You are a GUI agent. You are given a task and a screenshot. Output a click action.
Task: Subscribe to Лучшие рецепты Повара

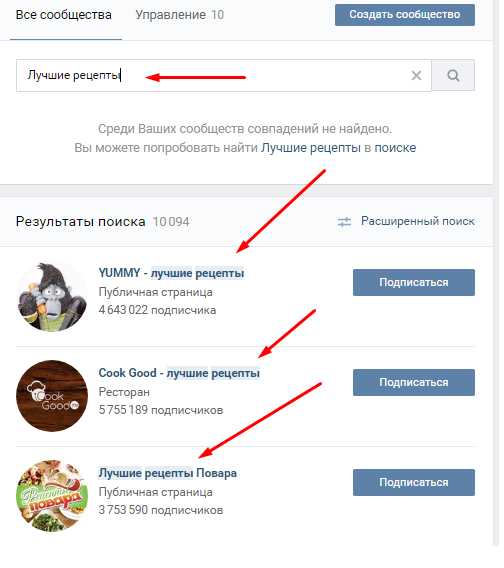(x=414, y=483)
